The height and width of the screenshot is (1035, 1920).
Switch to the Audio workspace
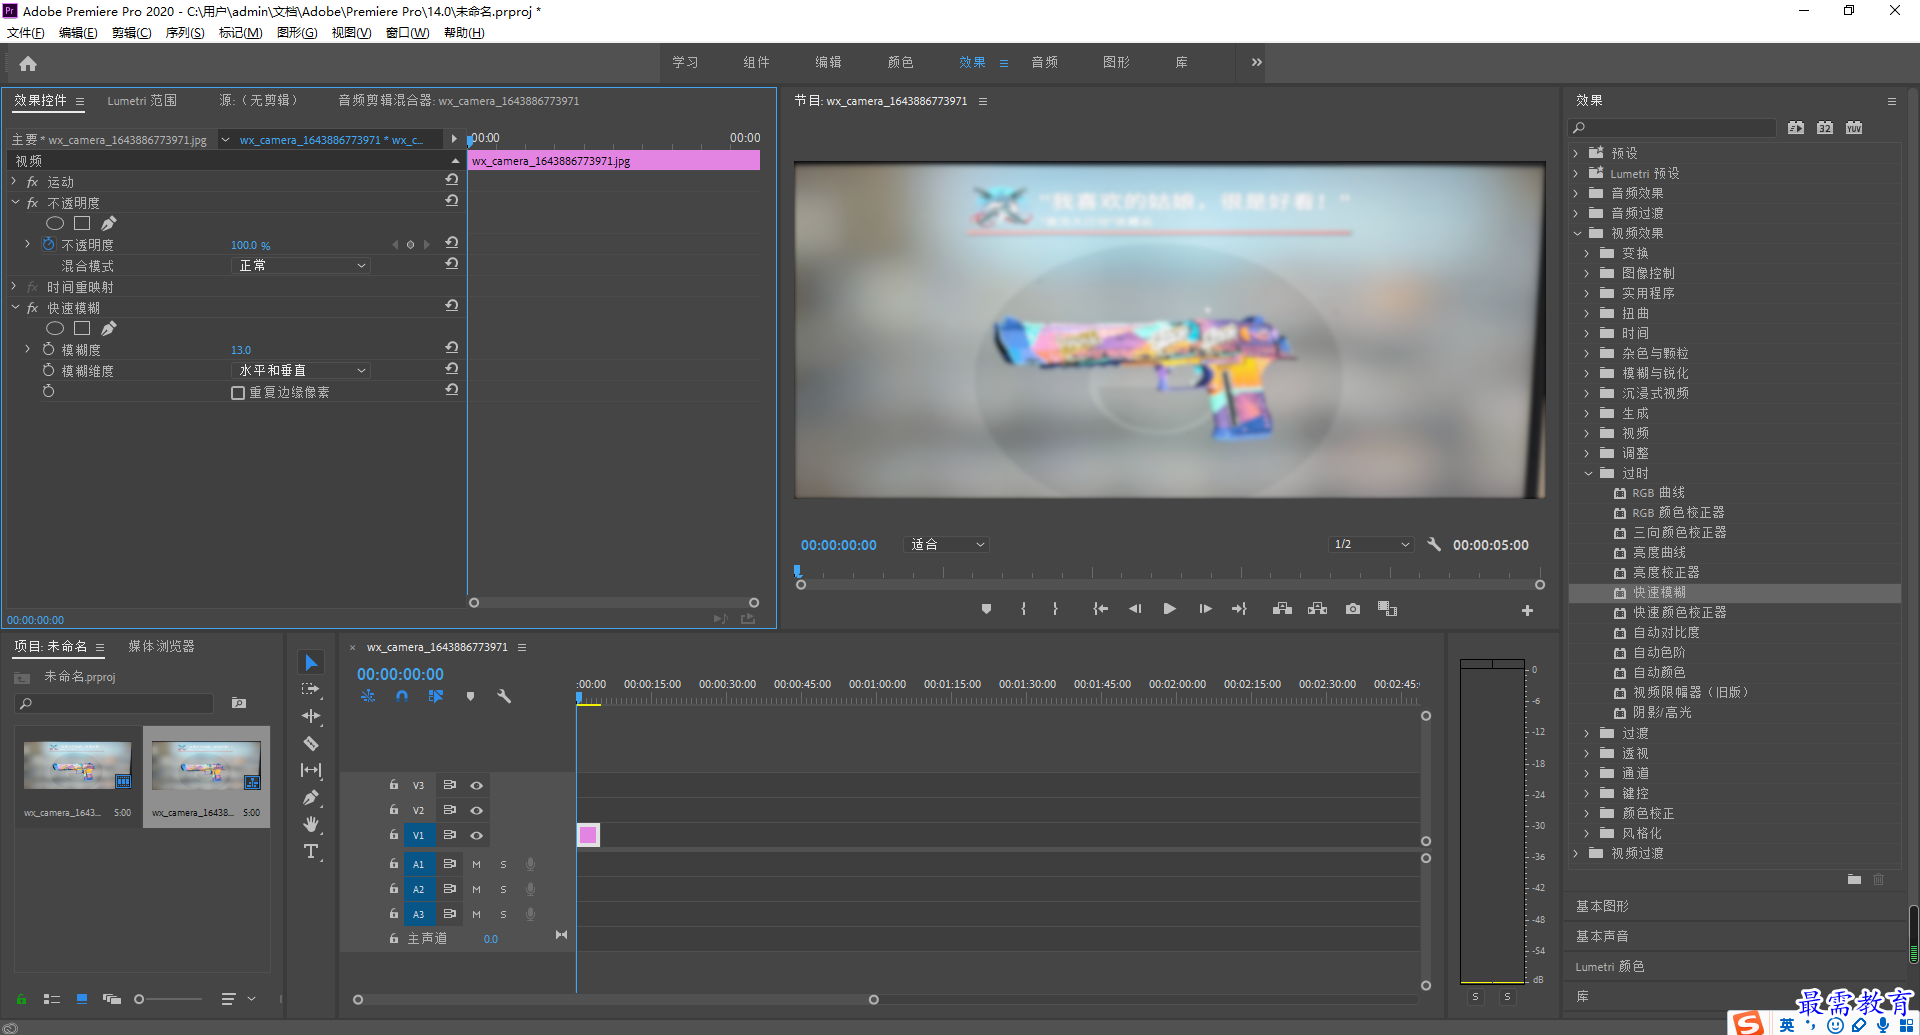1045,62
